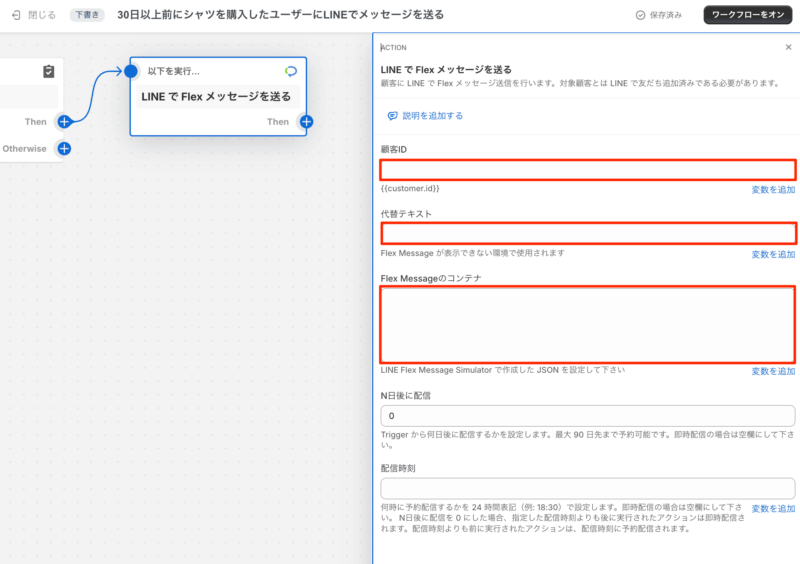
Task: Close the ACTION side panel
Action: point(788,47)
